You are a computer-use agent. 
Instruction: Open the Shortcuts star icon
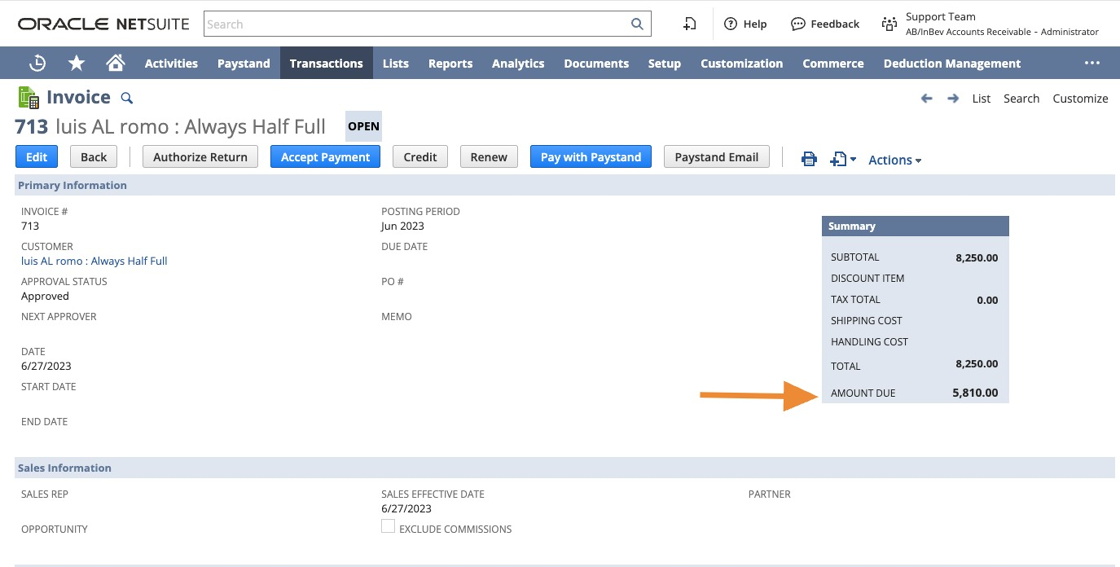click(76, 64)
